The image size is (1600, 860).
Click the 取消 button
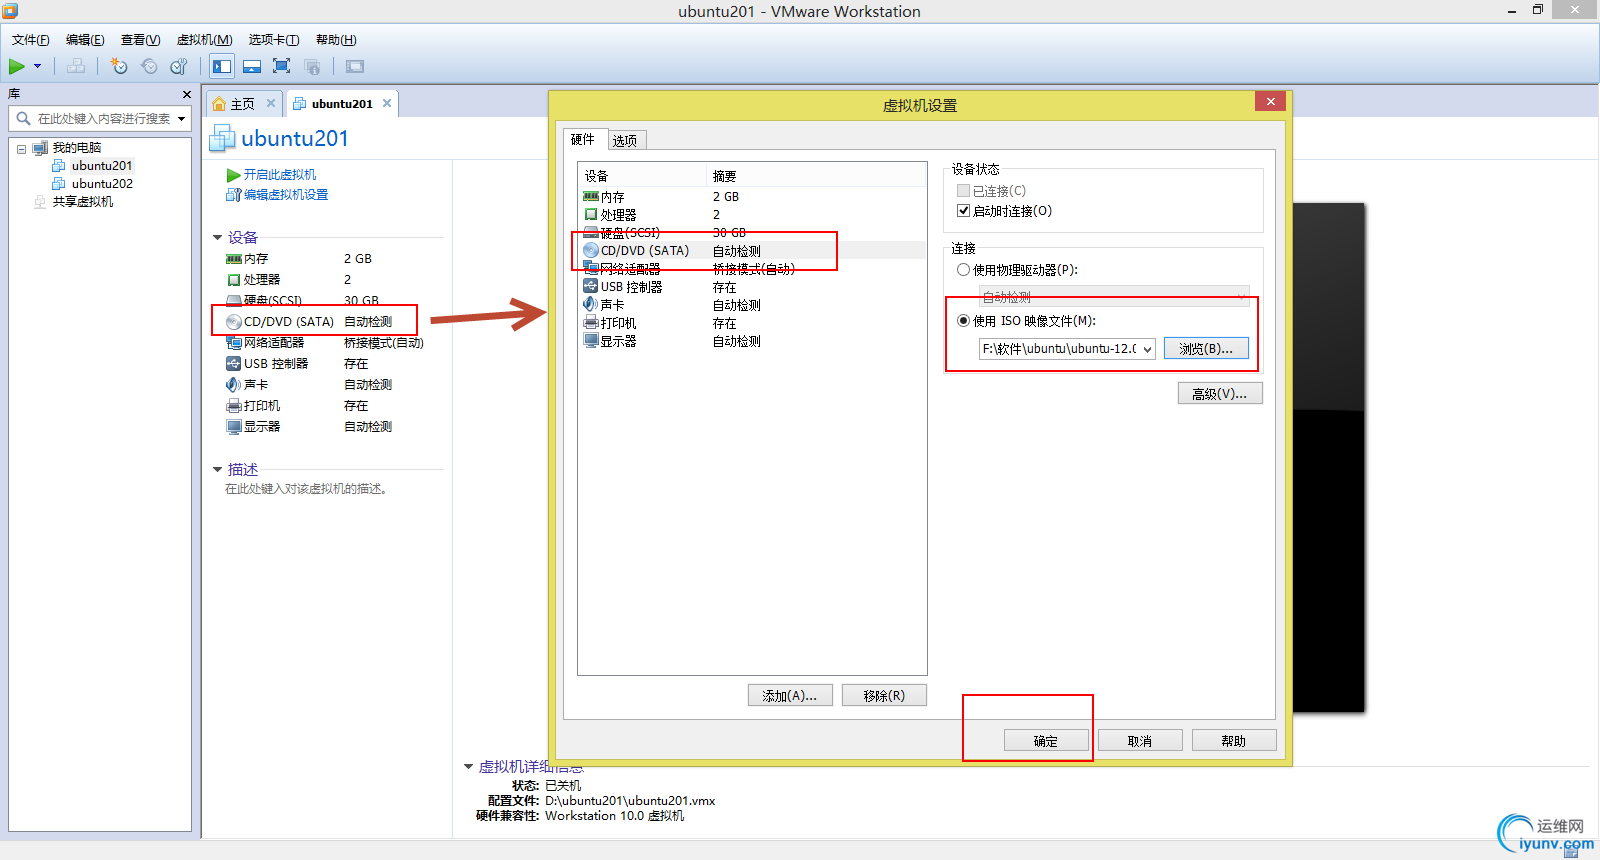click(x=1140, y=741)
